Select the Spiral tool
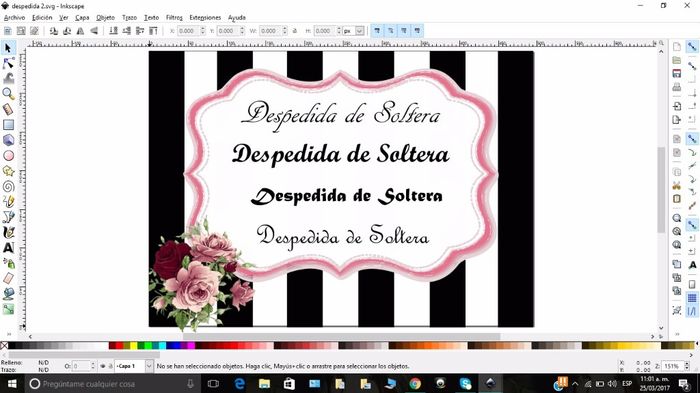 pyautogui.click(x=8, y=186)
